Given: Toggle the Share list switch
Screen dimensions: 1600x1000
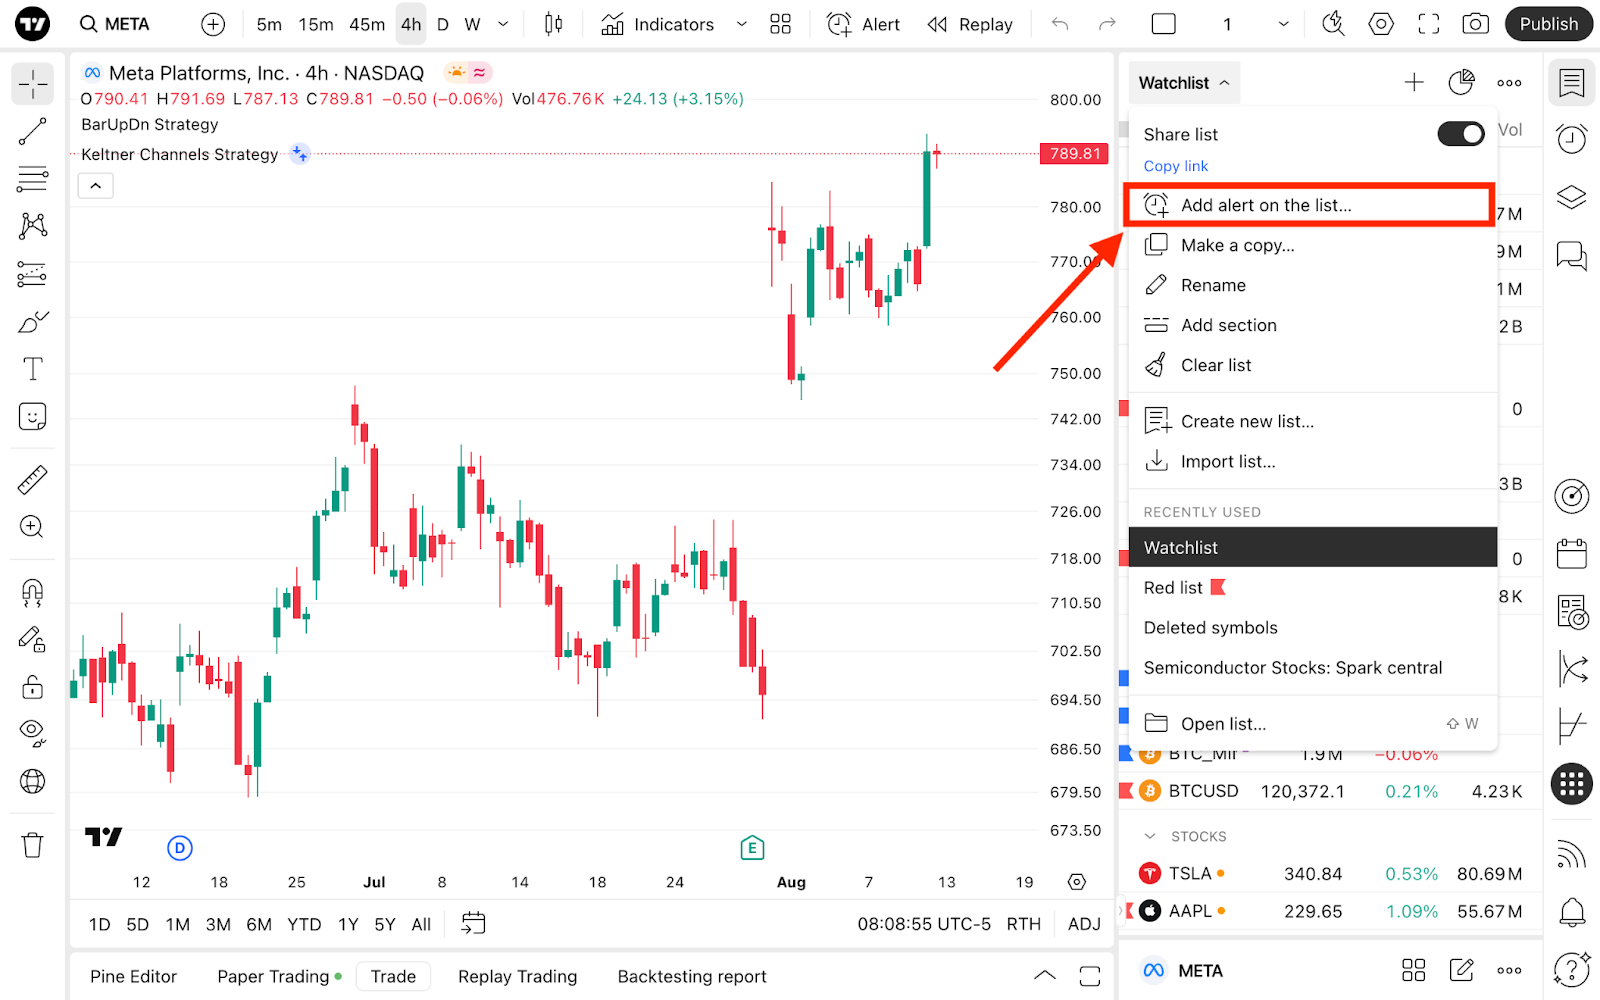Looking at the screenshot, I should click(x=1461, y=134).
